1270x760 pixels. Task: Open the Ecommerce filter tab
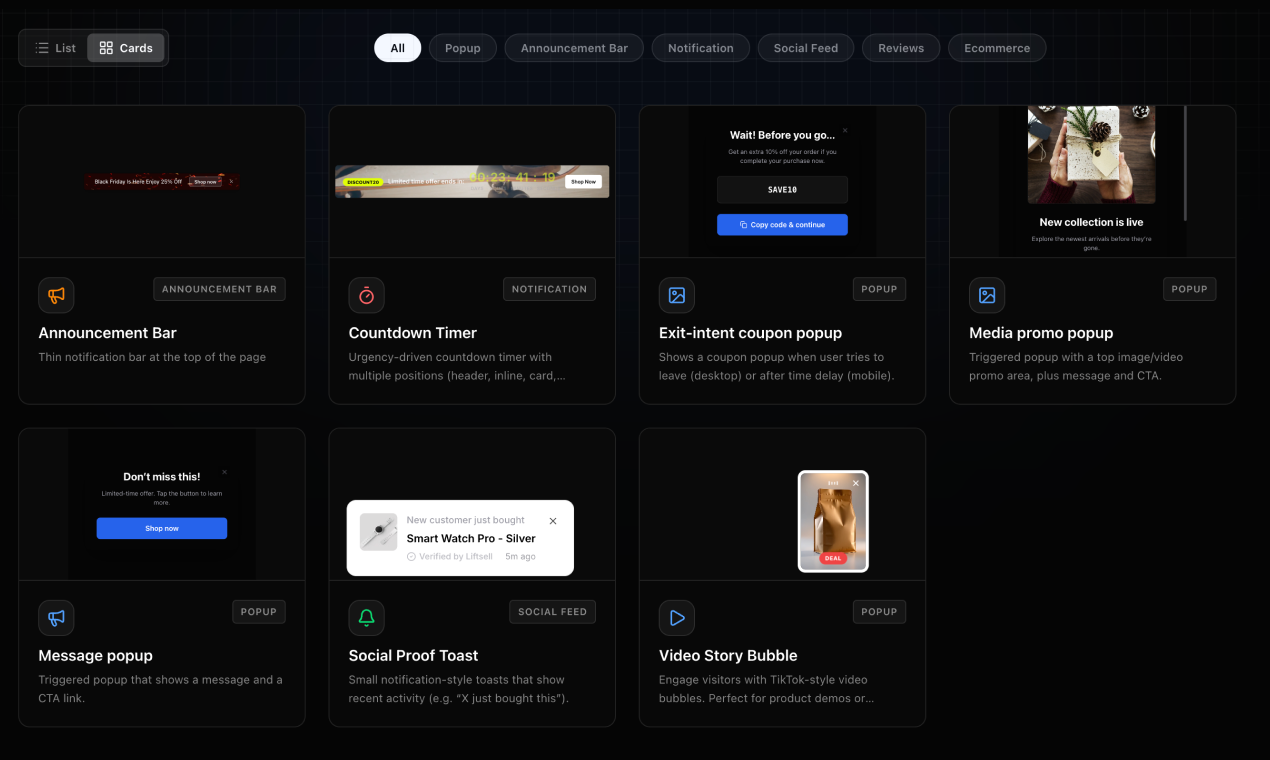click(x=997, y=47)
